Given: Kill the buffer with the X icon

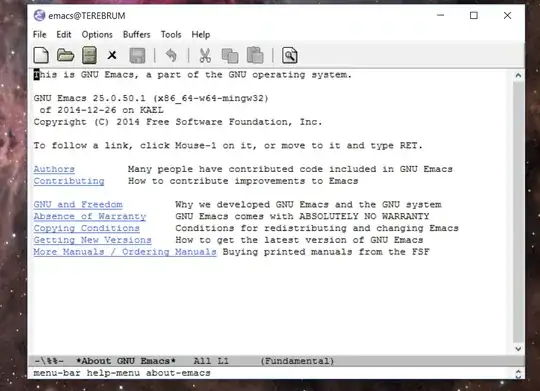Looking at the screenshot, I should click(112, 55).
